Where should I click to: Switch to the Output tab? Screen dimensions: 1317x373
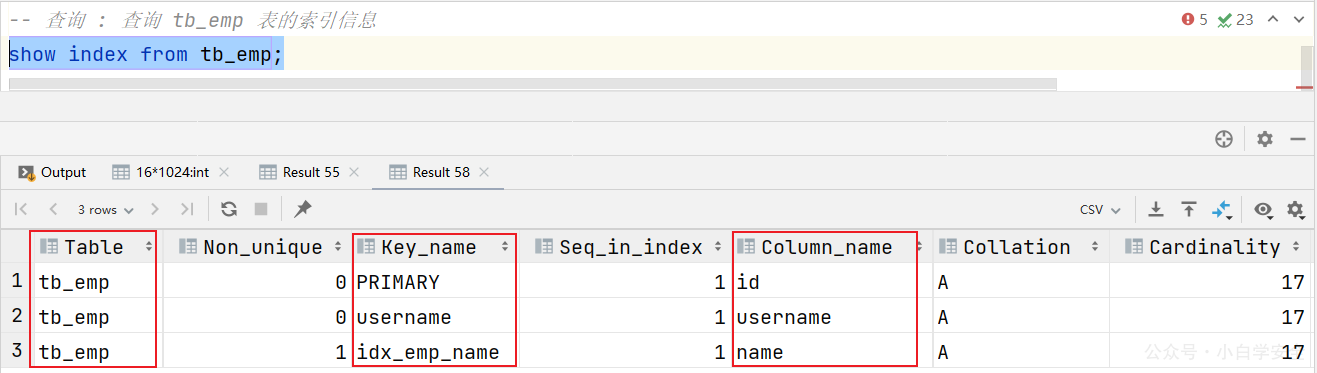(53, 172)
